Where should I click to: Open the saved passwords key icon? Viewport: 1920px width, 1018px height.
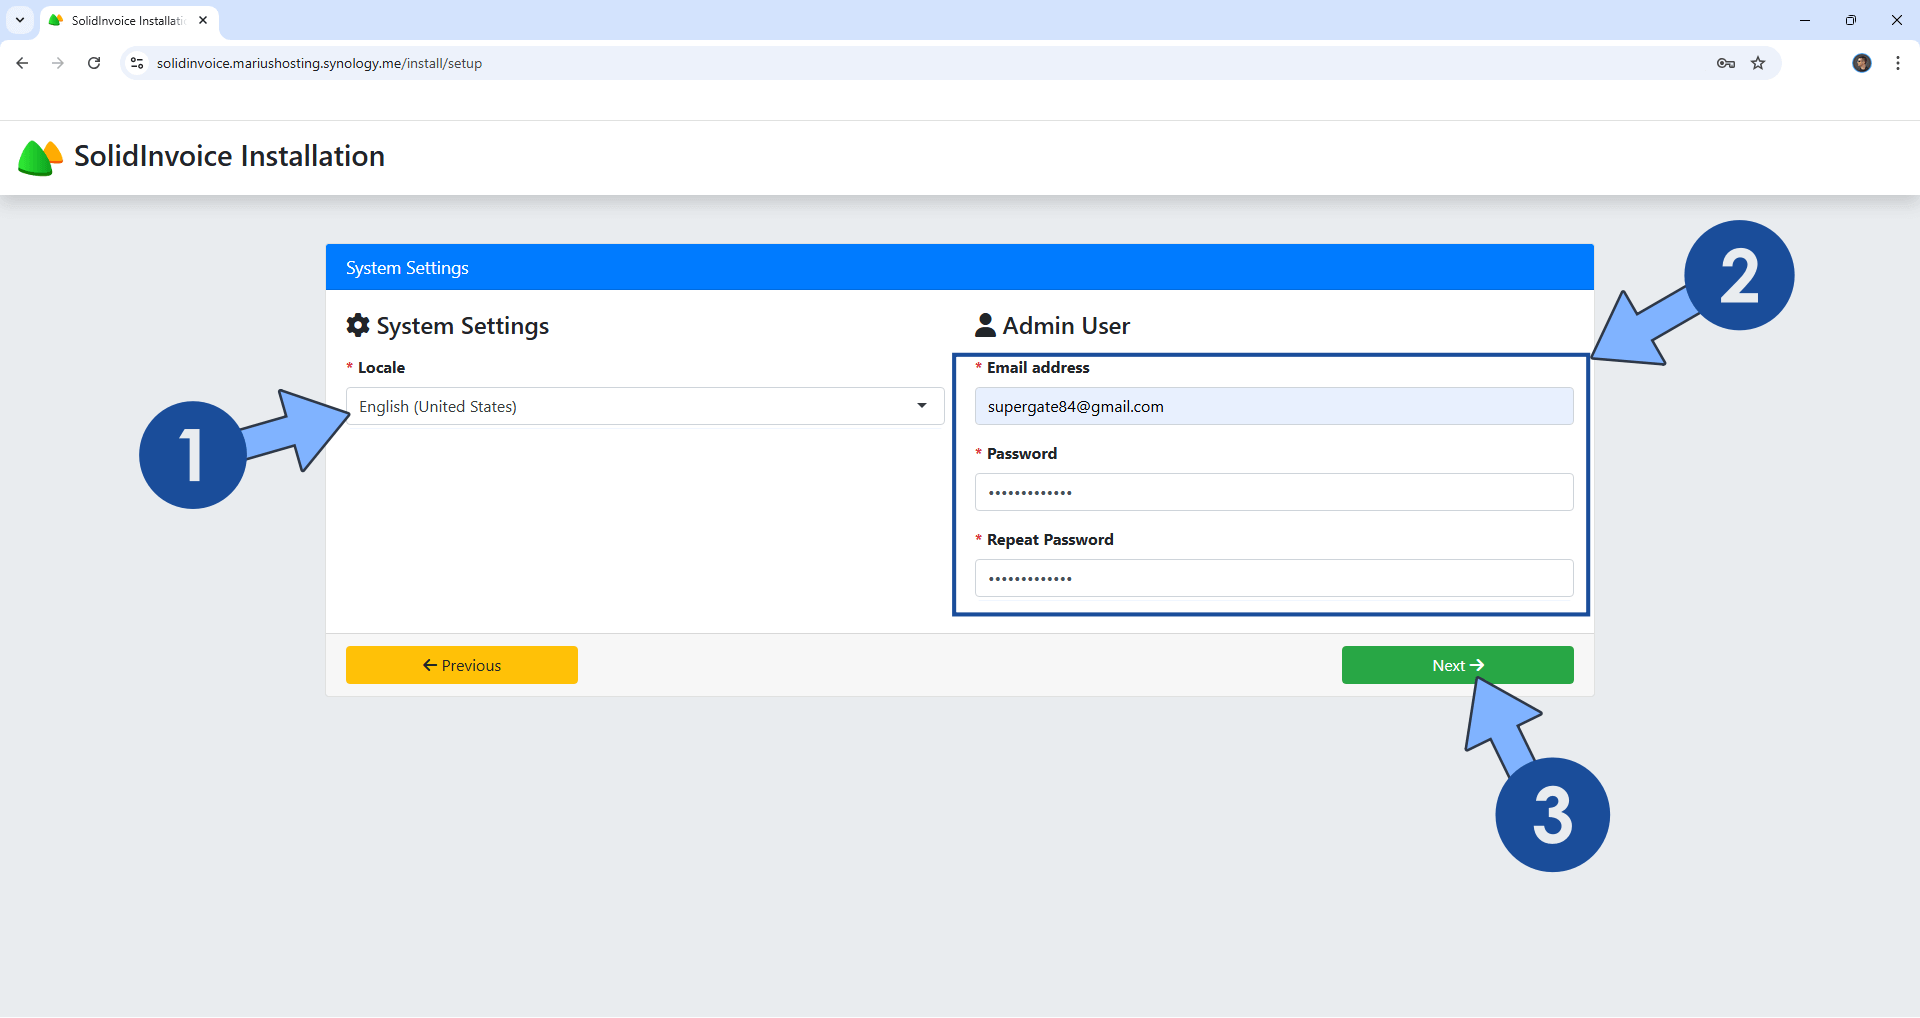tap(1726, 63)
